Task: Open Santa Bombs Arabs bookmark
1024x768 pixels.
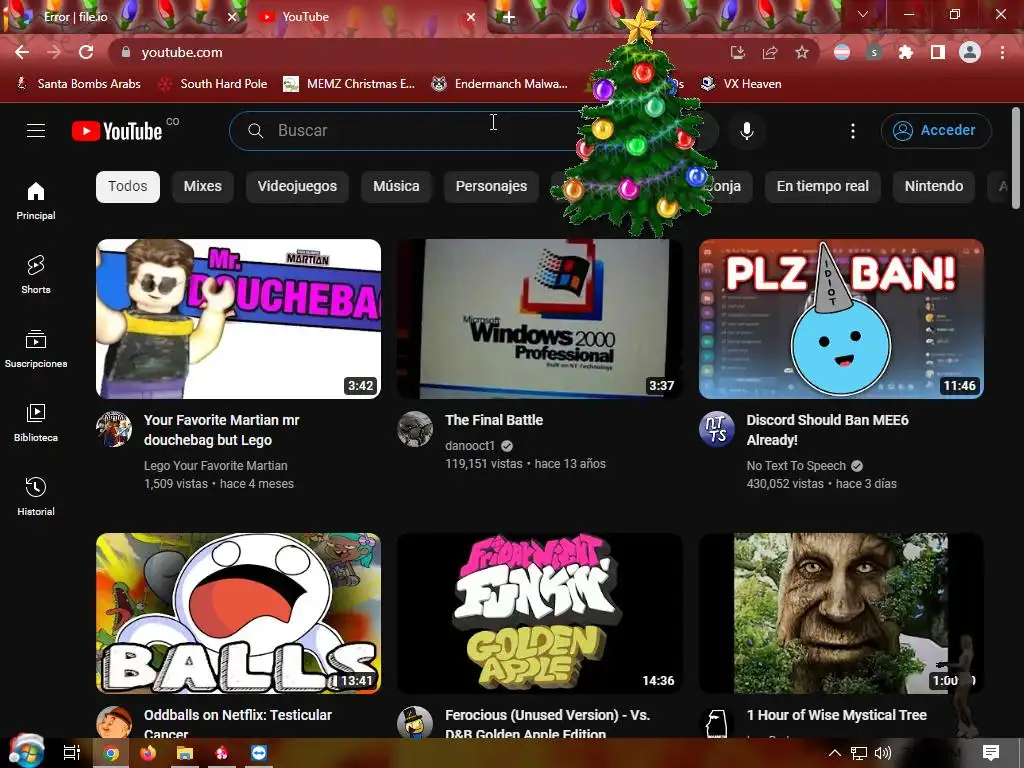Action: click(78, 84)
